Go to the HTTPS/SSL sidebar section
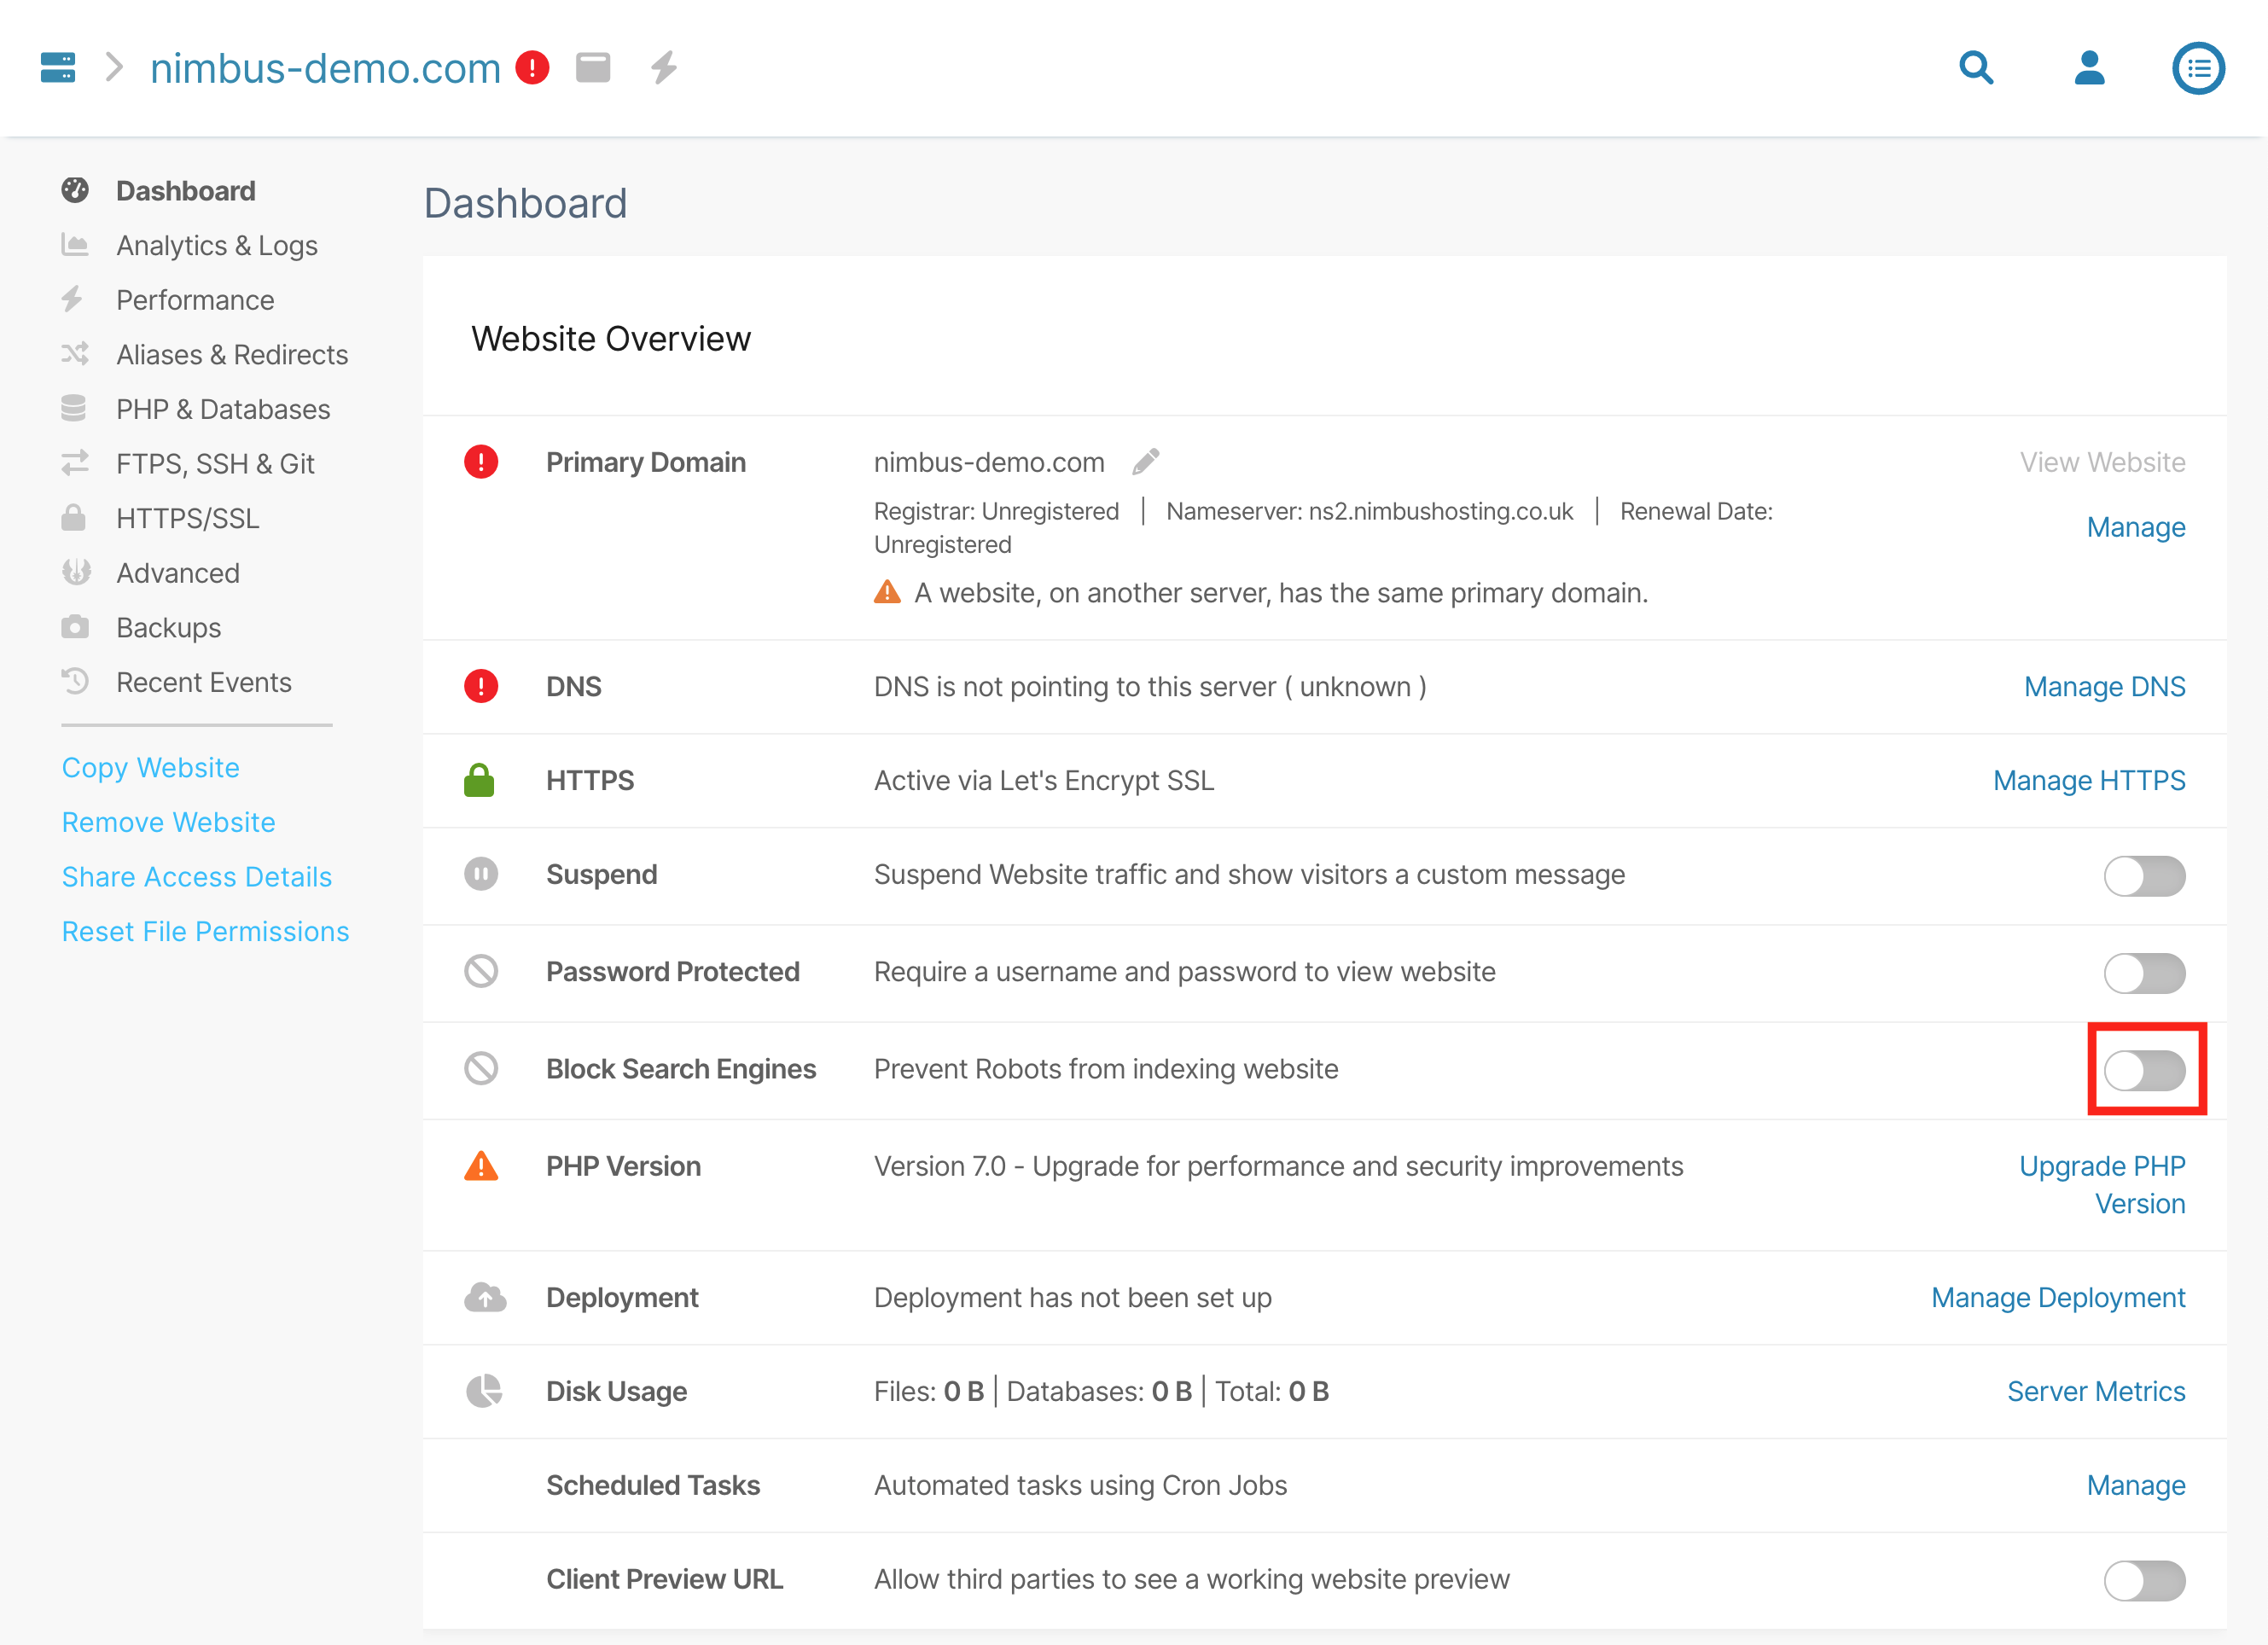 point(187,519)
